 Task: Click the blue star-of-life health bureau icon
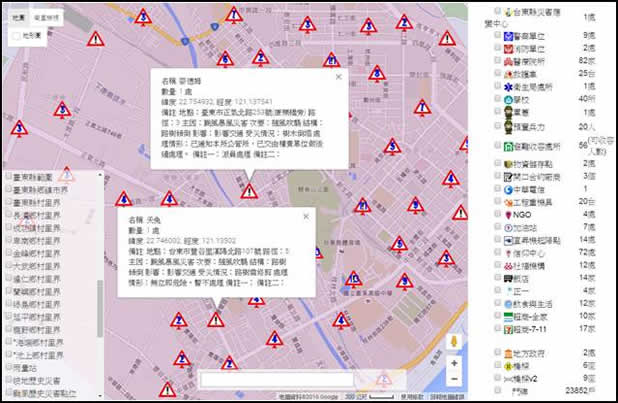coord(508,87)
